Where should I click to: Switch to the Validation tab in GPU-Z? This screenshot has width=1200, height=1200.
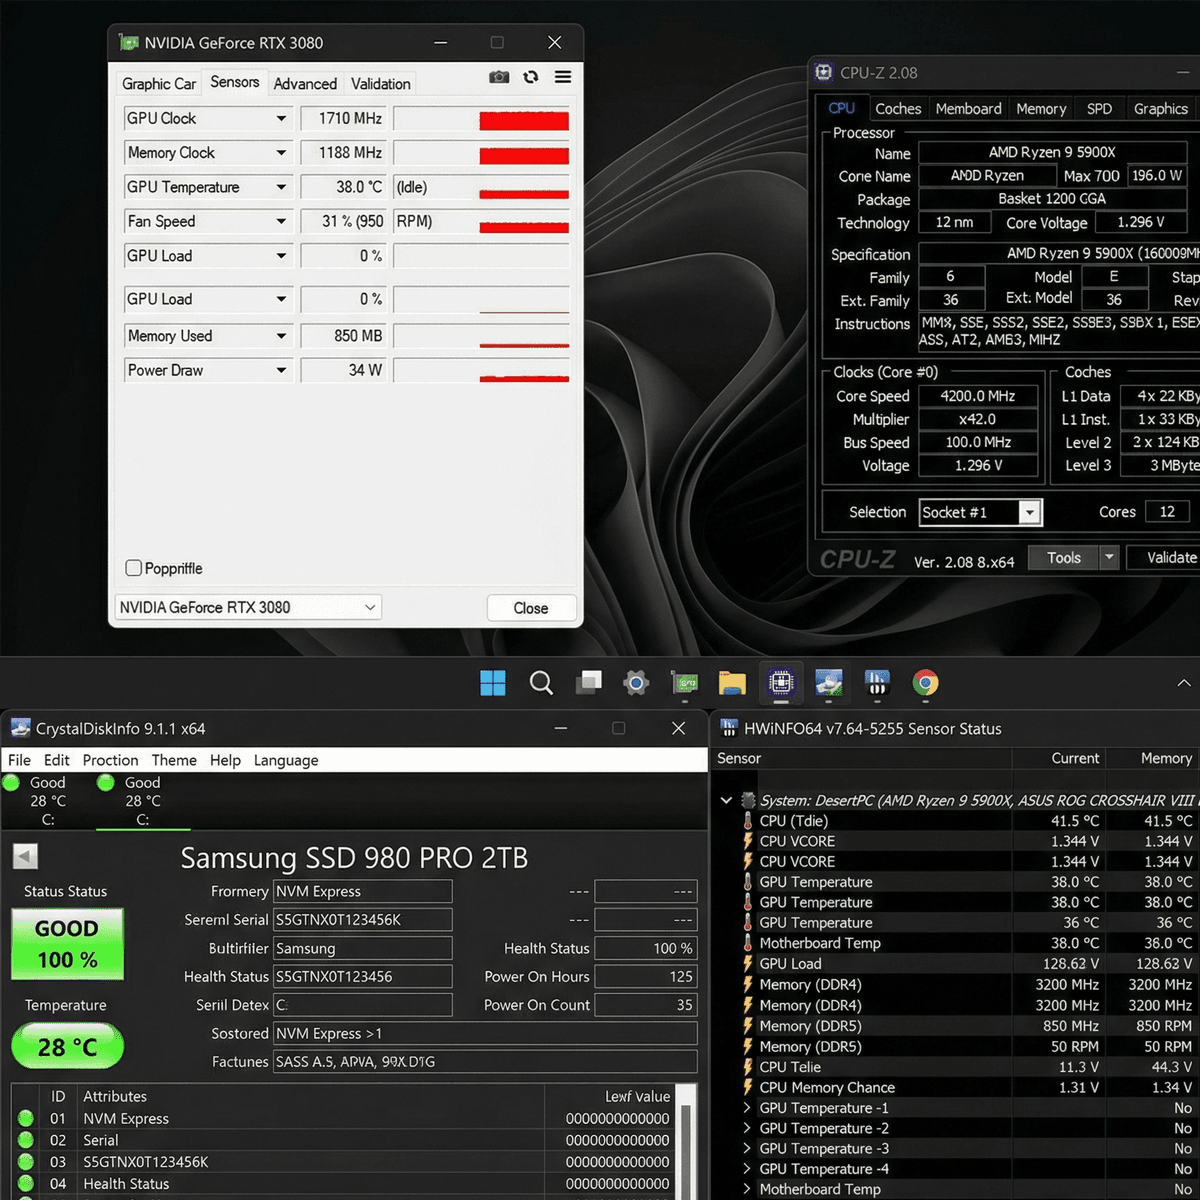coord(380,84)
